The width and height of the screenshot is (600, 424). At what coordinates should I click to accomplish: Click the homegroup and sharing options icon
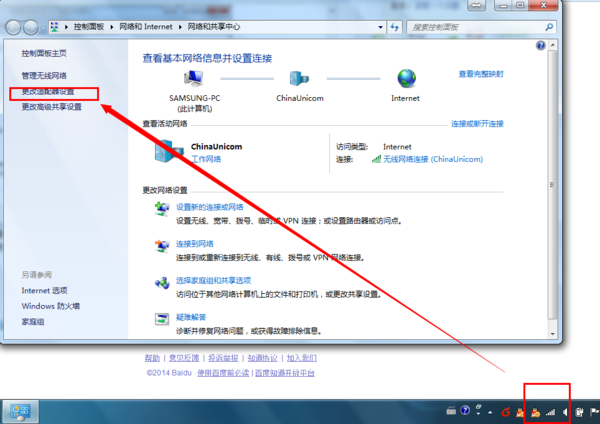(161, 283)
